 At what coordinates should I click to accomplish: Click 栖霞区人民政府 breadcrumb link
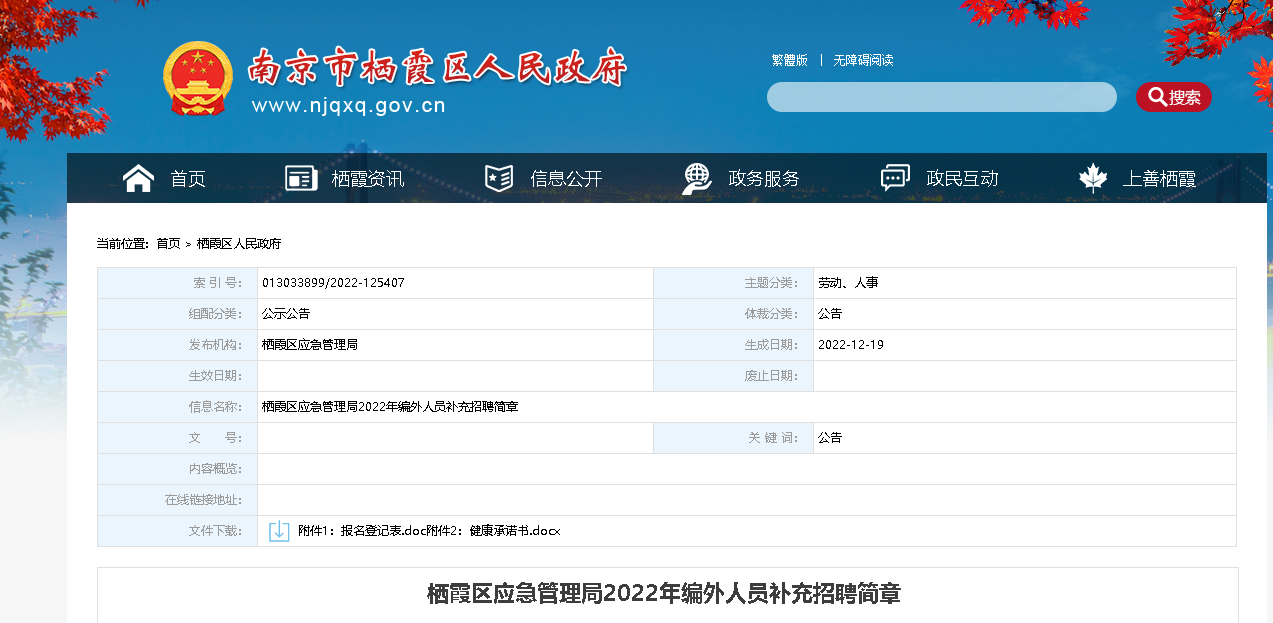239,244
